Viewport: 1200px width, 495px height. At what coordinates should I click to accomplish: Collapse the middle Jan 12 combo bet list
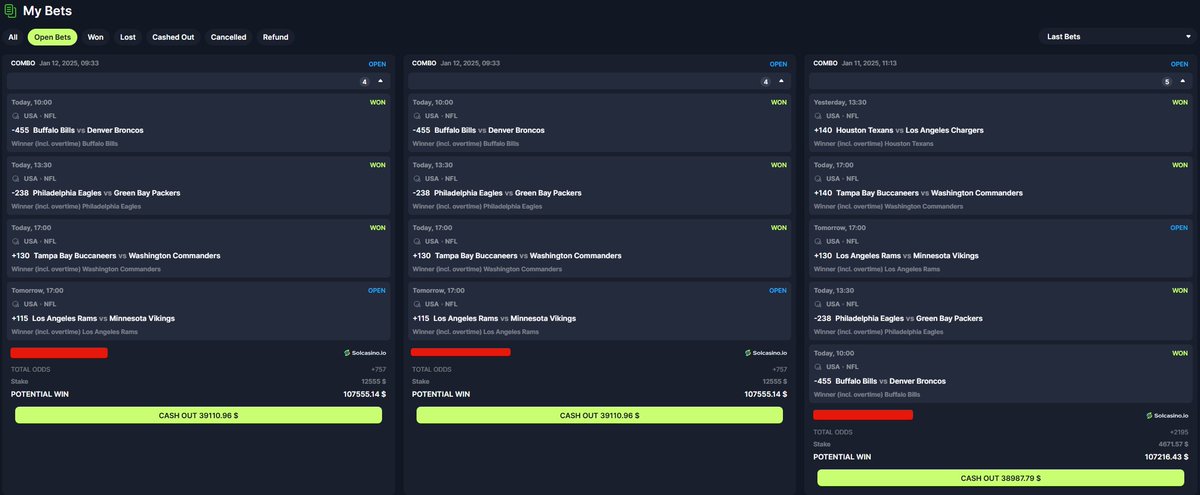[781, 81]
